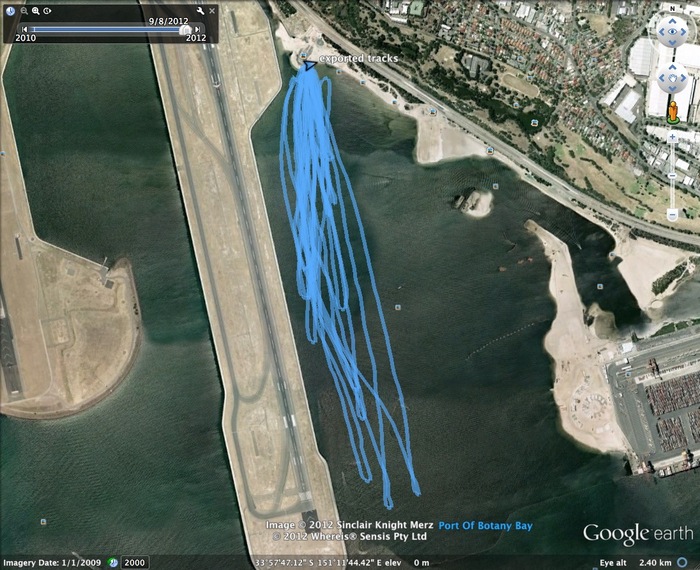The width and height of the screenshot is (700, 570).
Task: Zoom out with bottom minus button
Action: pyautogui.click(x=672, y=215)
